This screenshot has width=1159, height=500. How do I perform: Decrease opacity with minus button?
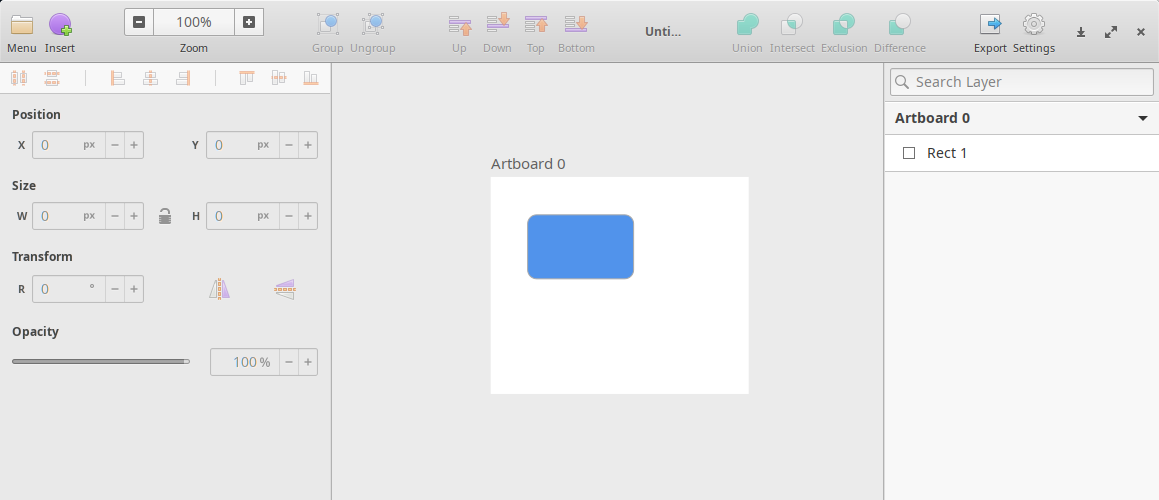tap(289, 362)
